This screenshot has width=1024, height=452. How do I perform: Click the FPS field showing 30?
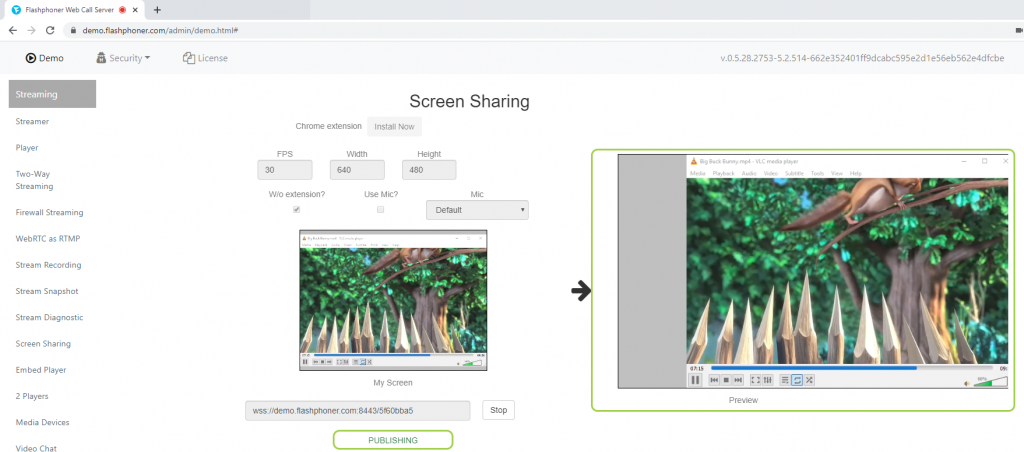285,170
